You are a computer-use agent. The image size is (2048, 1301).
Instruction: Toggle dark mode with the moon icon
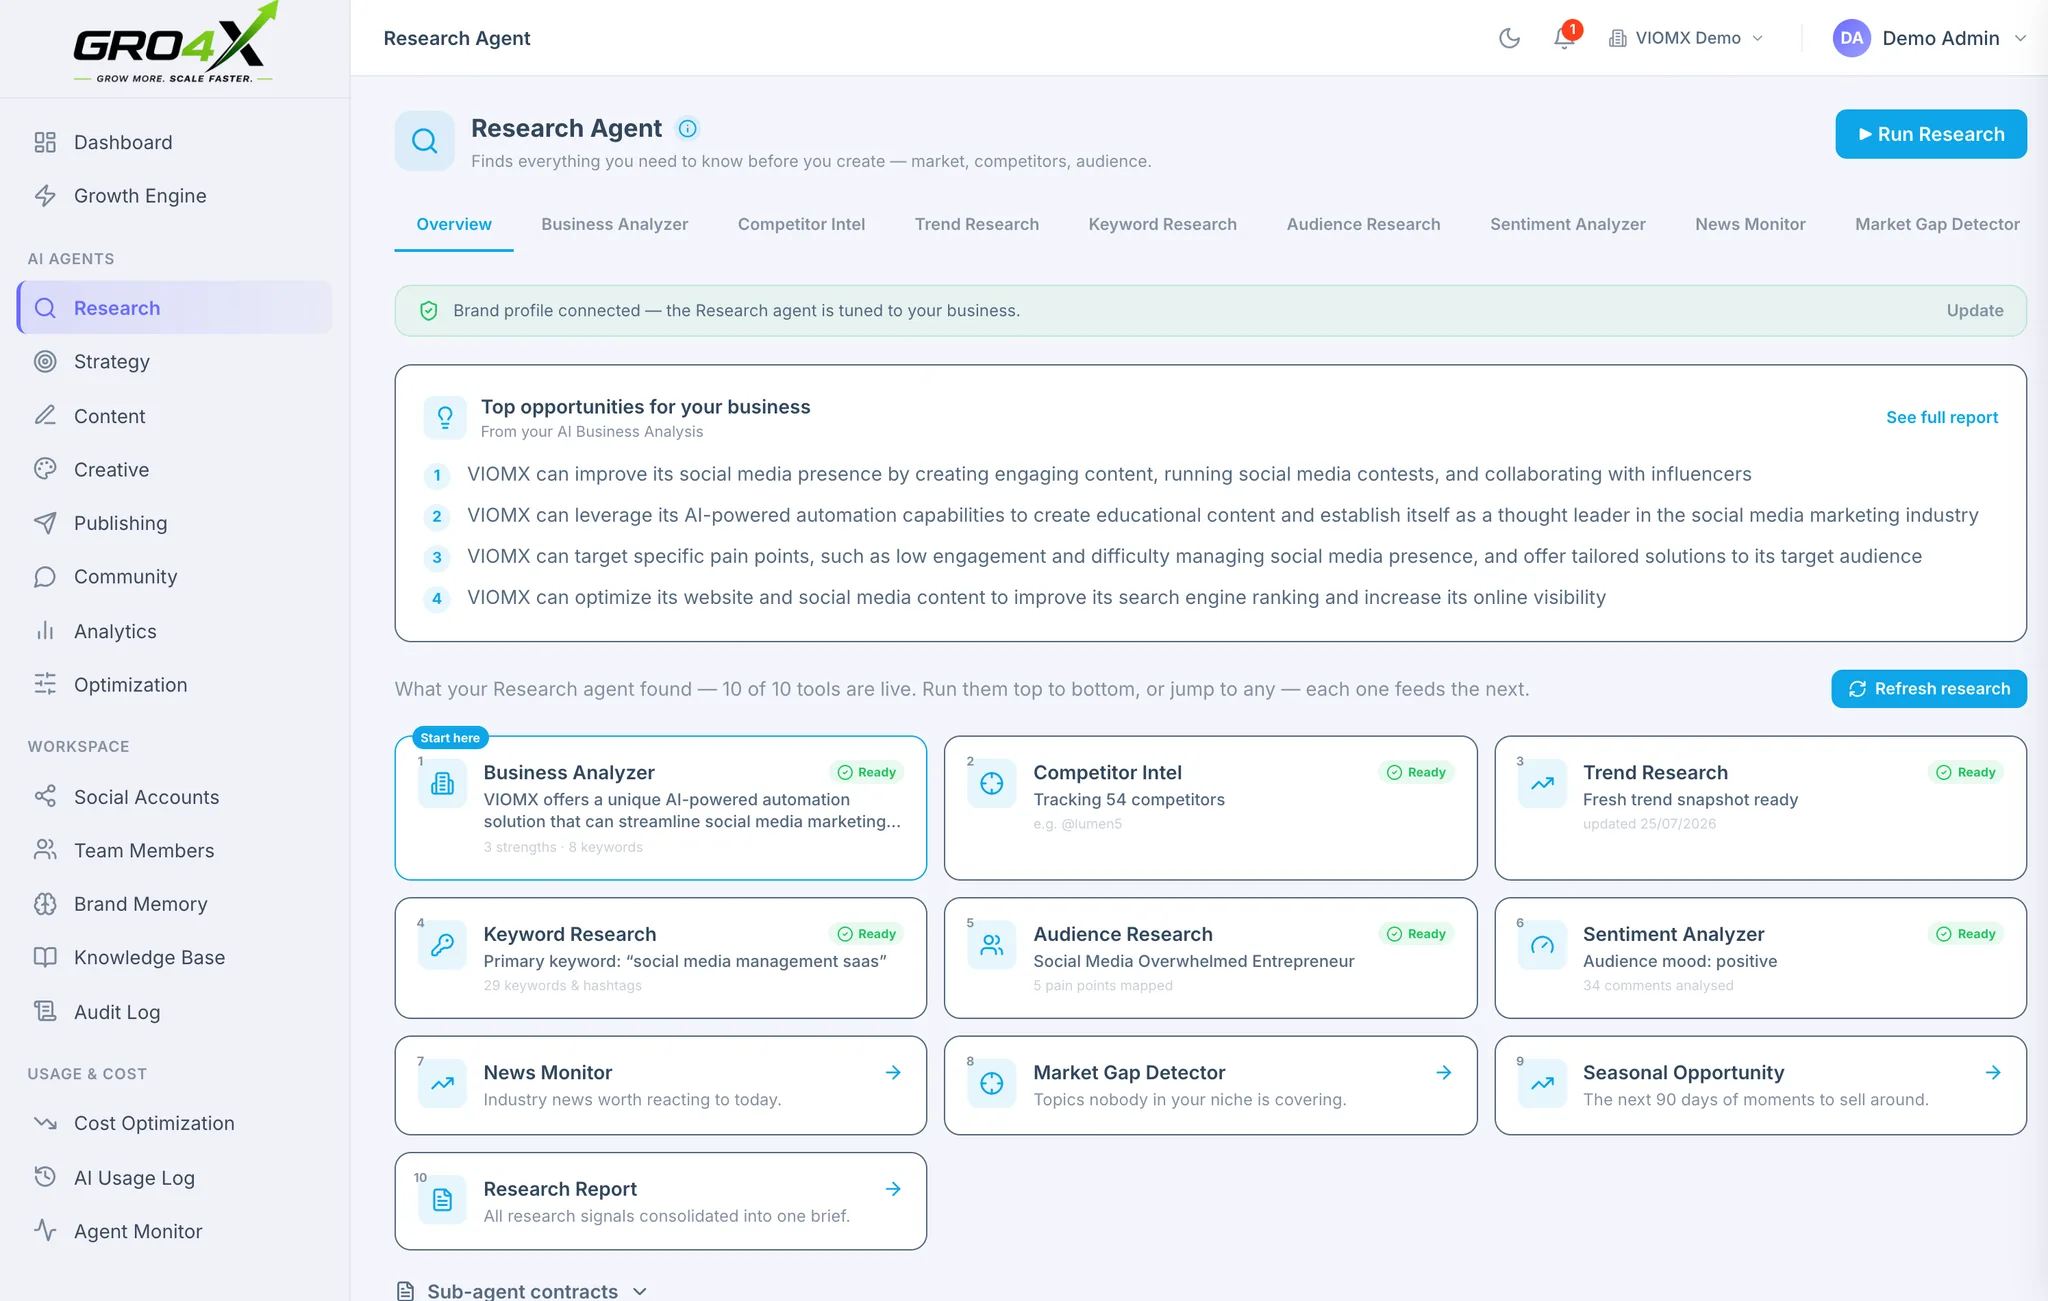[x=1510, y=38]
